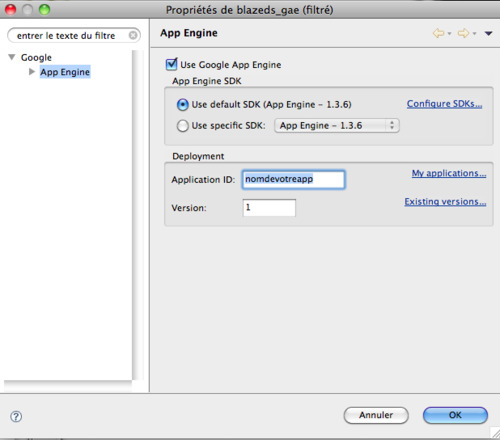The image size is (500, 440).
Task: Clear the filter text with the X icon
Action: (x=133, y=35)
